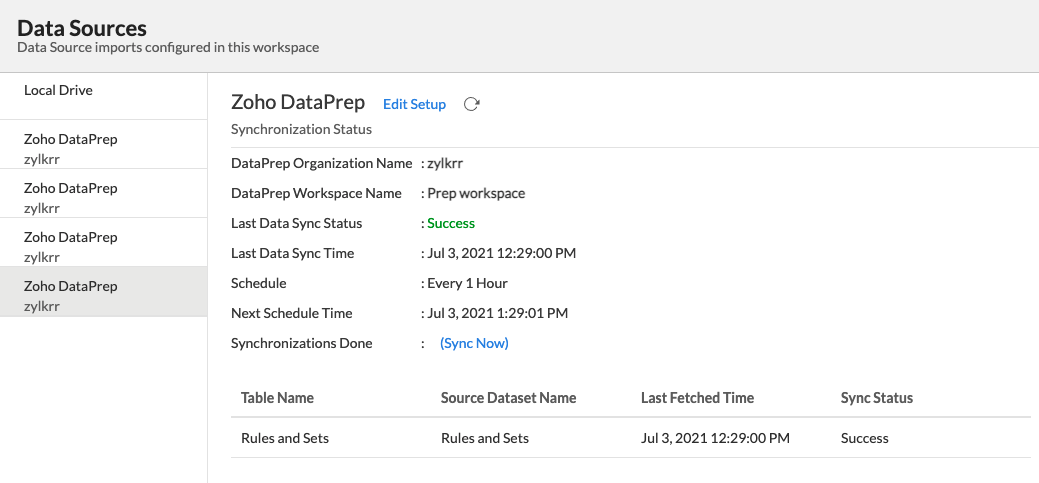The height and width of the screenshot is (483, 1039).
Task: Click the Sync Status column header
Action: [876, 397]
